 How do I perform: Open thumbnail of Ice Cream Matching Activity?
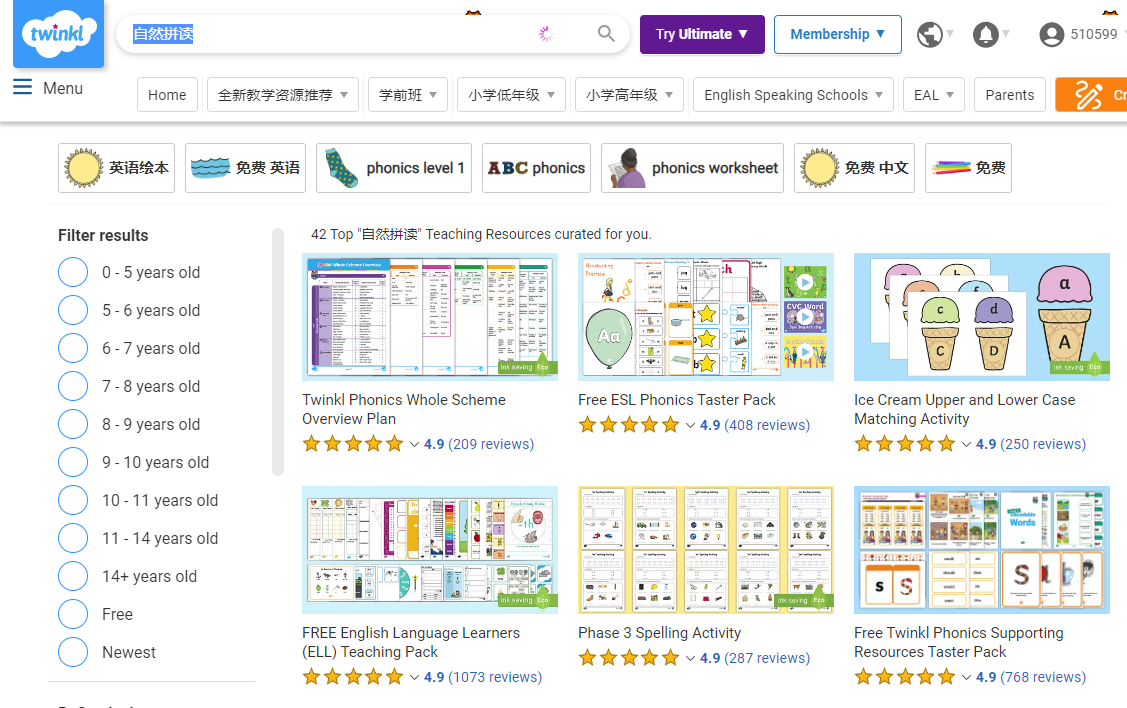tap(982, 316)
